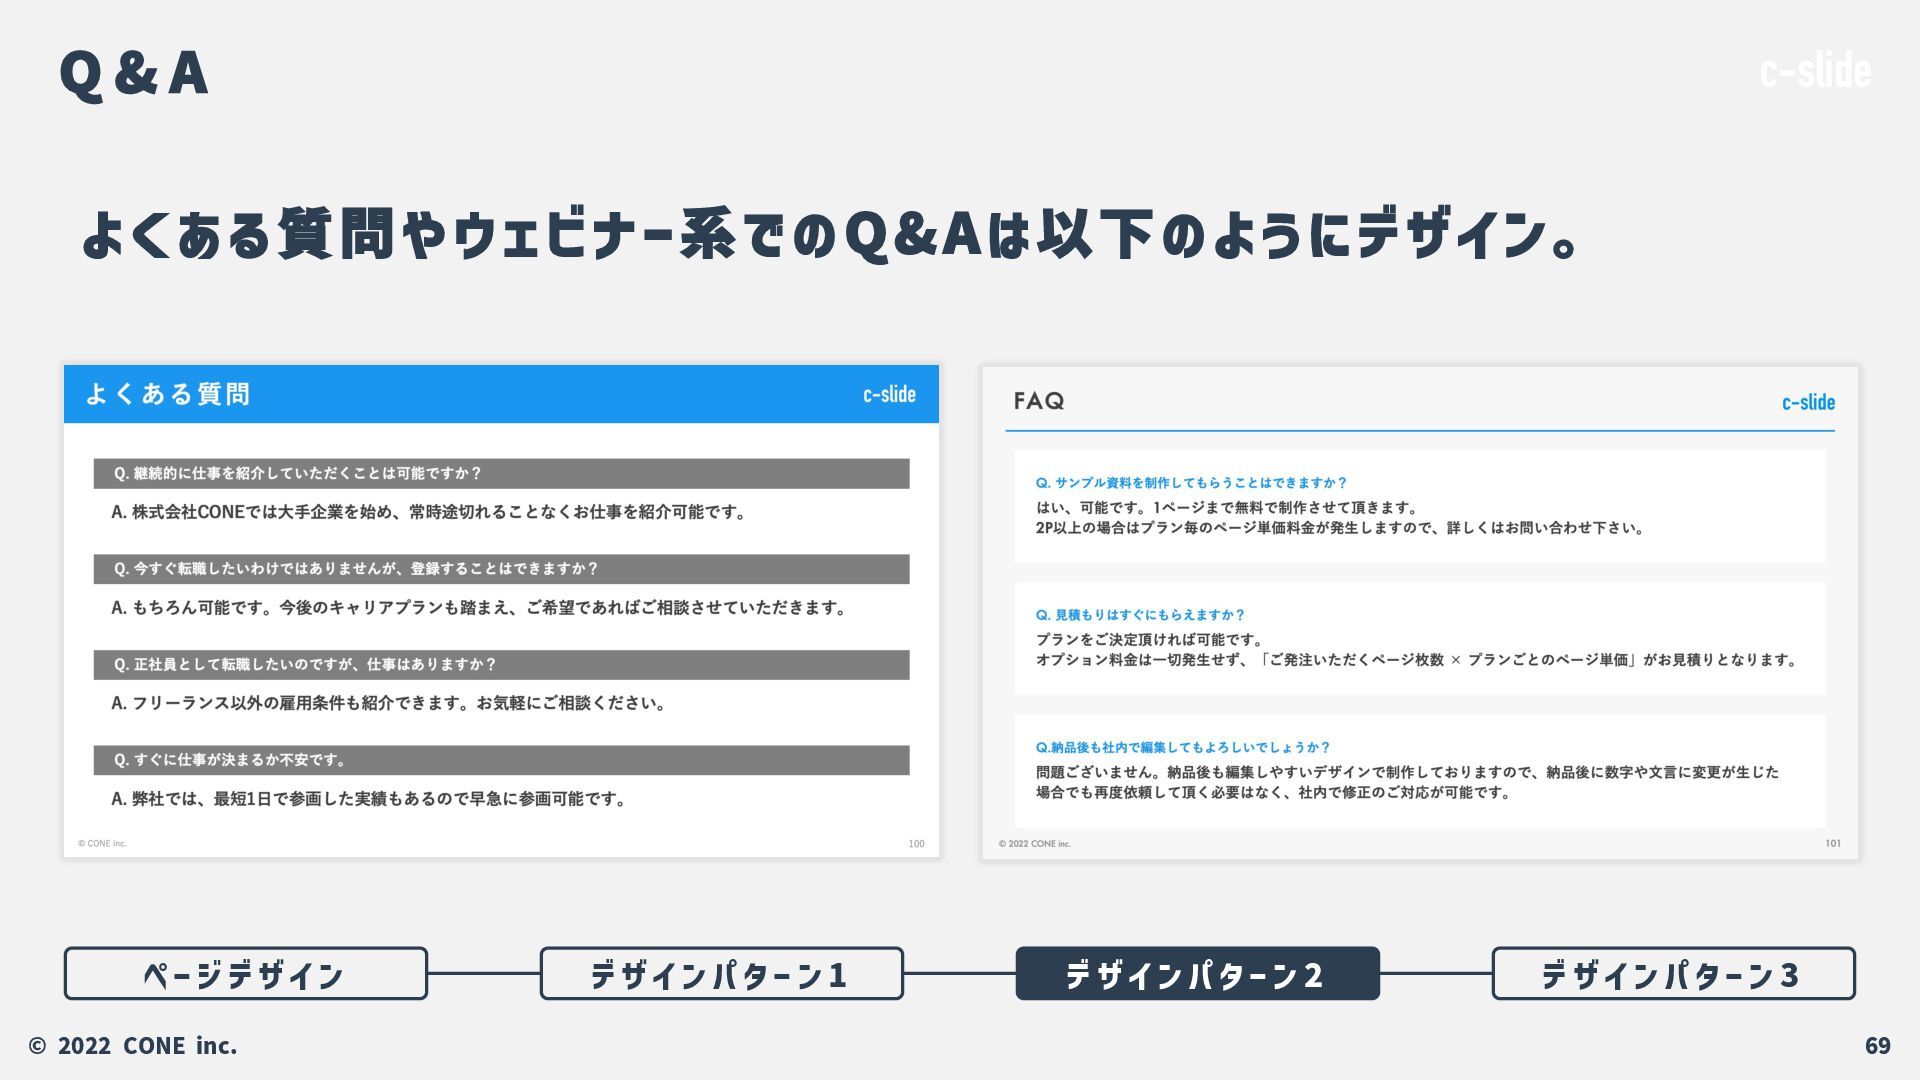Click the ページデザイン navigation tab

(245, 973)
